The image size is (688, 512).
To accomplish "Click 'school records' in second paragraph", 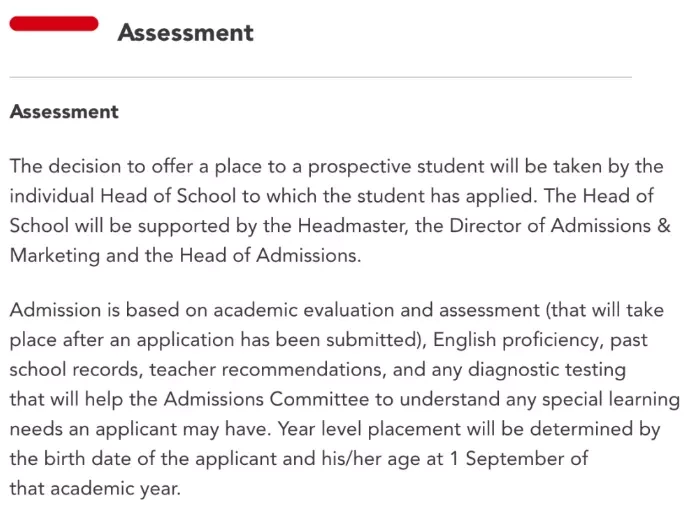I will (74, 370).
